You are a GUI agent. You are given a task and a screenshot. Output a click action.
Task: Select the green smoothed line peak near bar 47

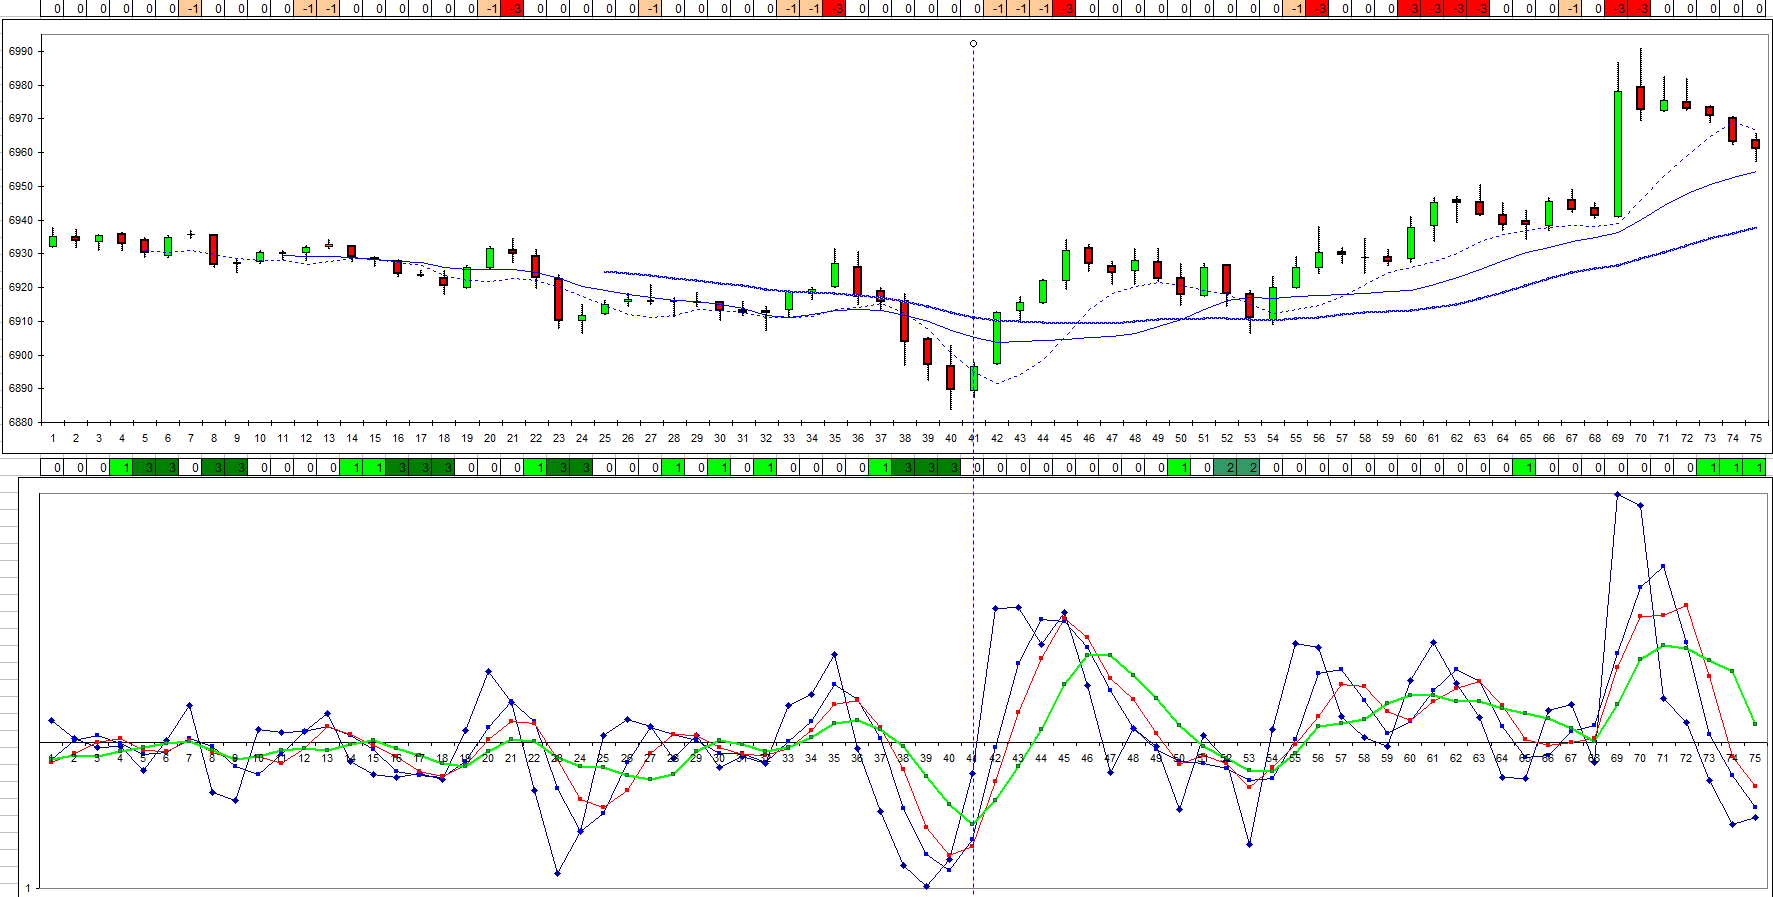pyautogui.click(x=1098, y=655)
